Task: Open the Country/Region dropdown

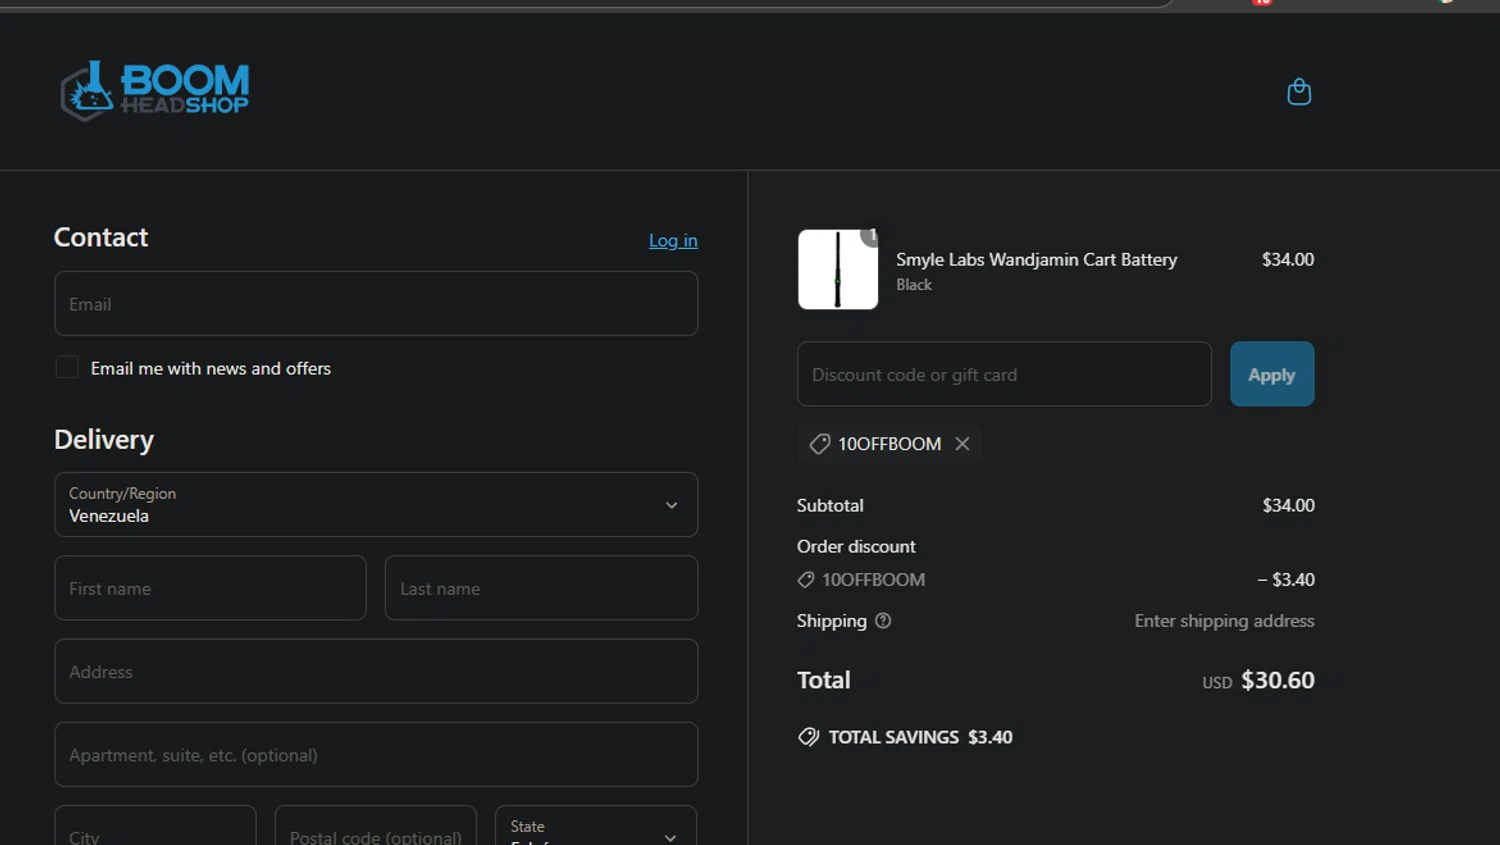Action: tap(376, 504)
